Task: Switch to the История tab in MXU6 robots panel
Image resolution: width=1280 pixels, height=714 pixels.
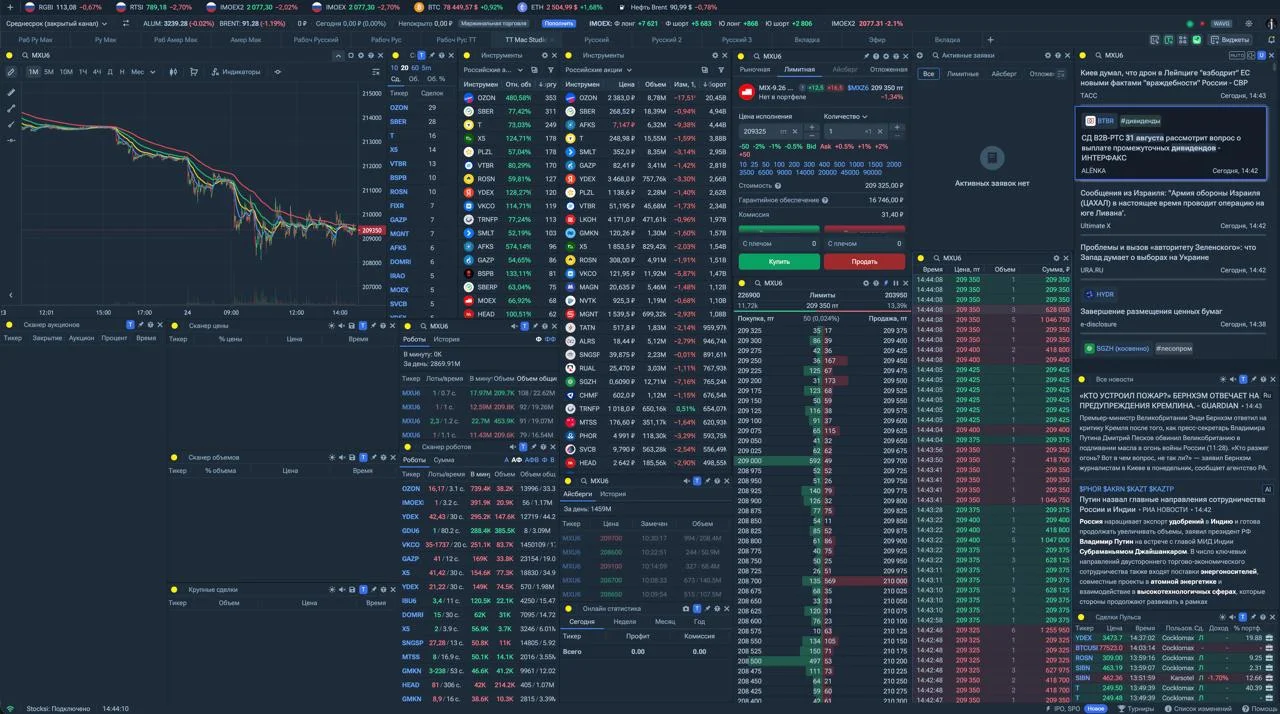Action: pyautogui.click(x=446, y=339)
